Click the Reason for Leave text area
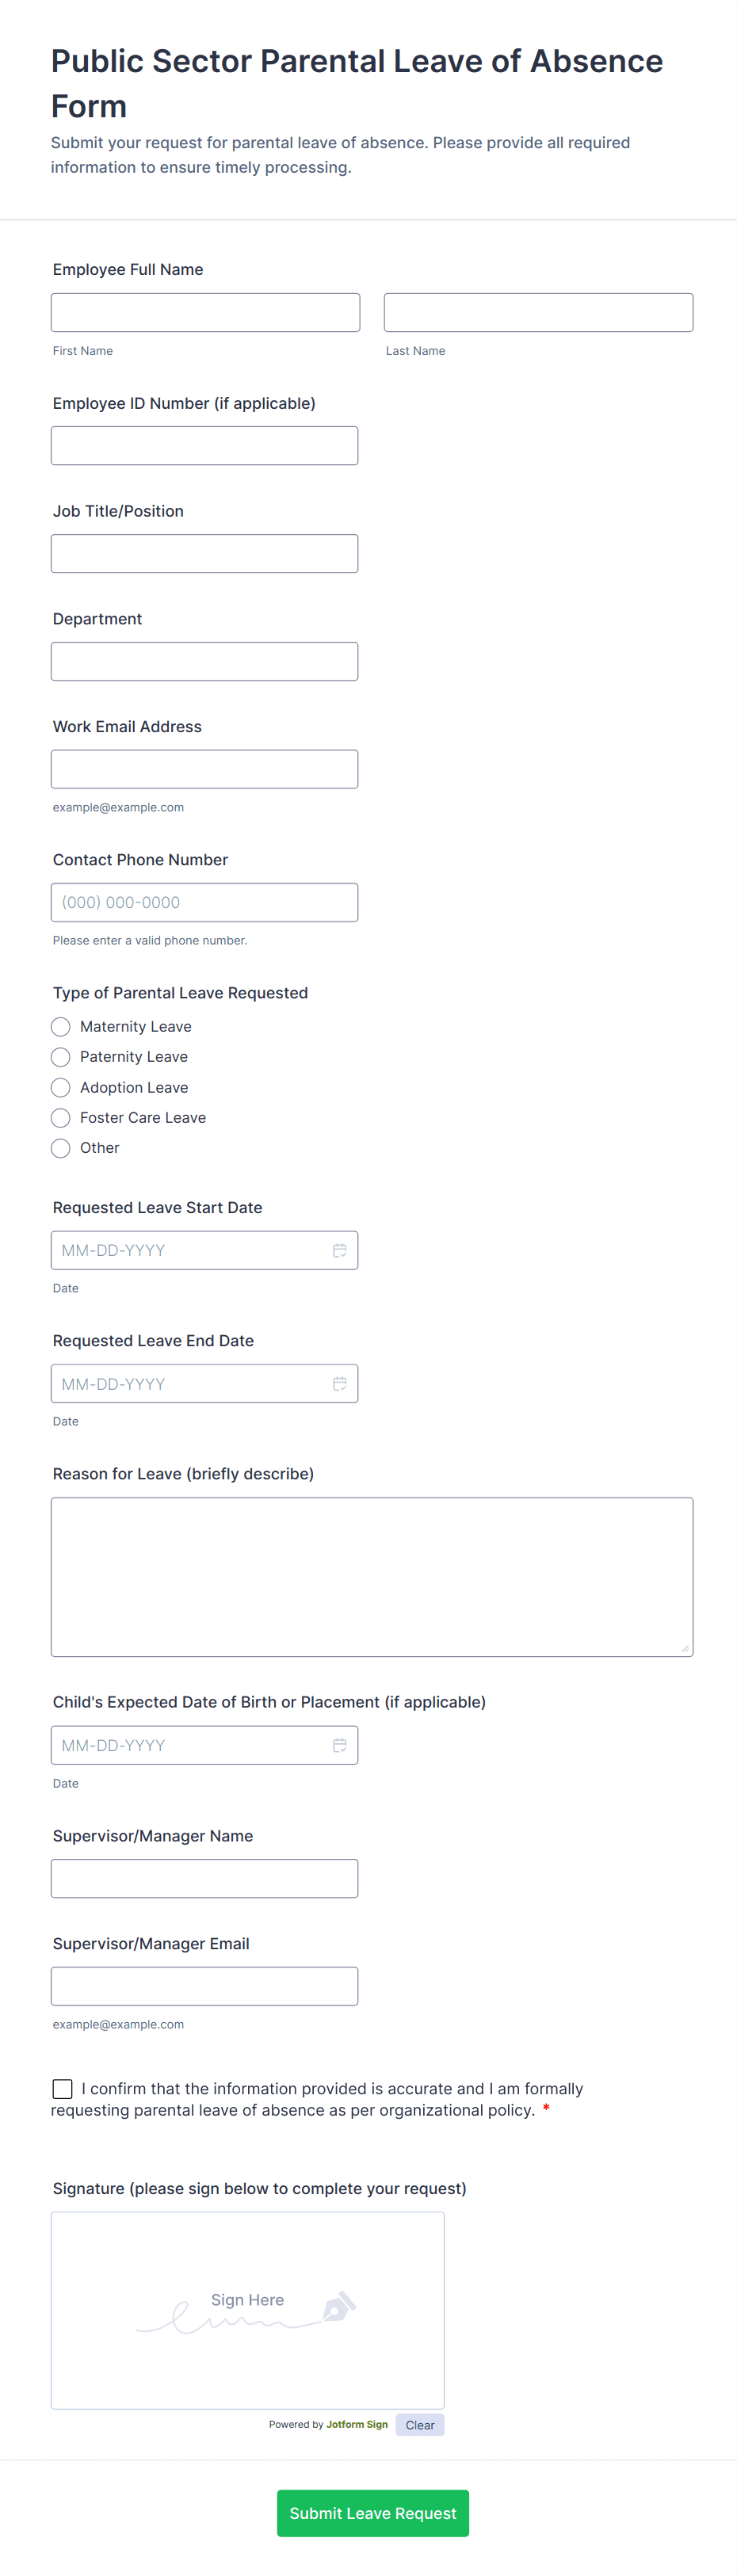Viewport: 737px width, 2576px height. pyautogui.click(x=372, y=1577)
